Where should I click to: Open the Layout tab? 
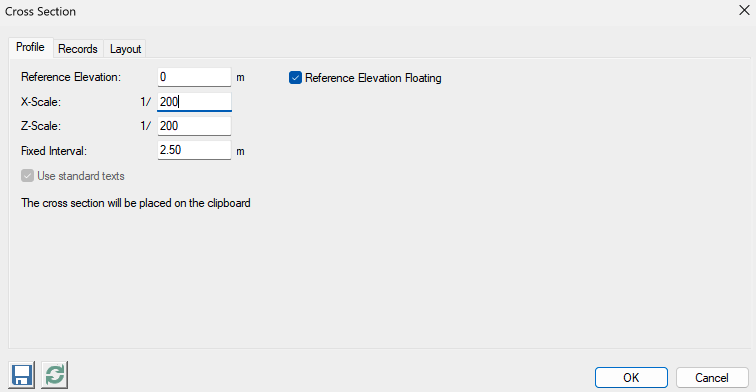(x=125, y=49)
